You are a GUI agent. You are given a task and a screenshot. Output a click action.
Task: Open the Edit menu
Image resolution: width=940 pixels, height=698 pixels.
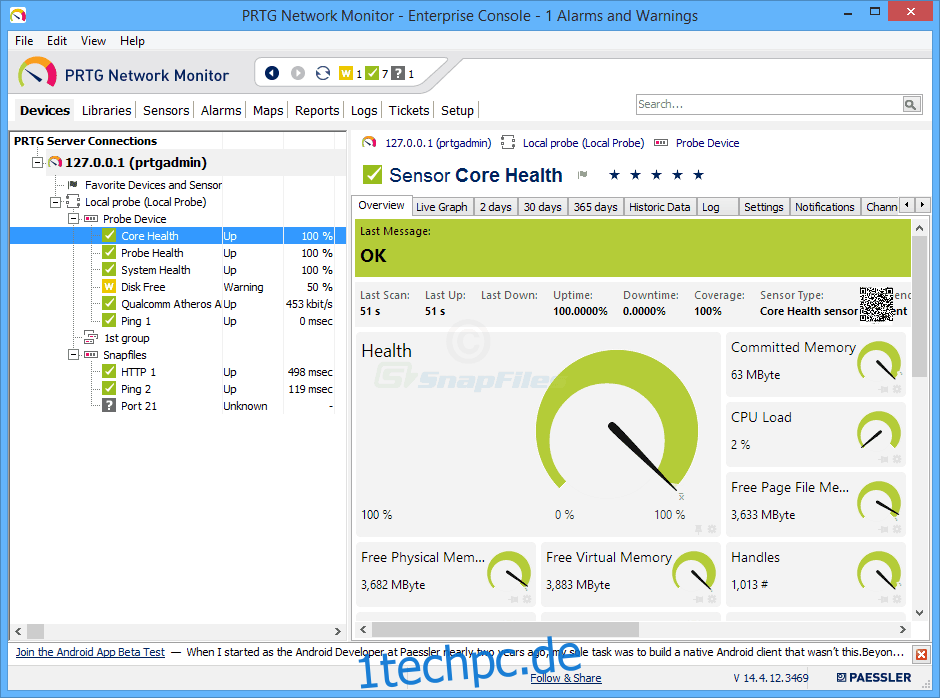pyautogui.click(x=57, y=41)
